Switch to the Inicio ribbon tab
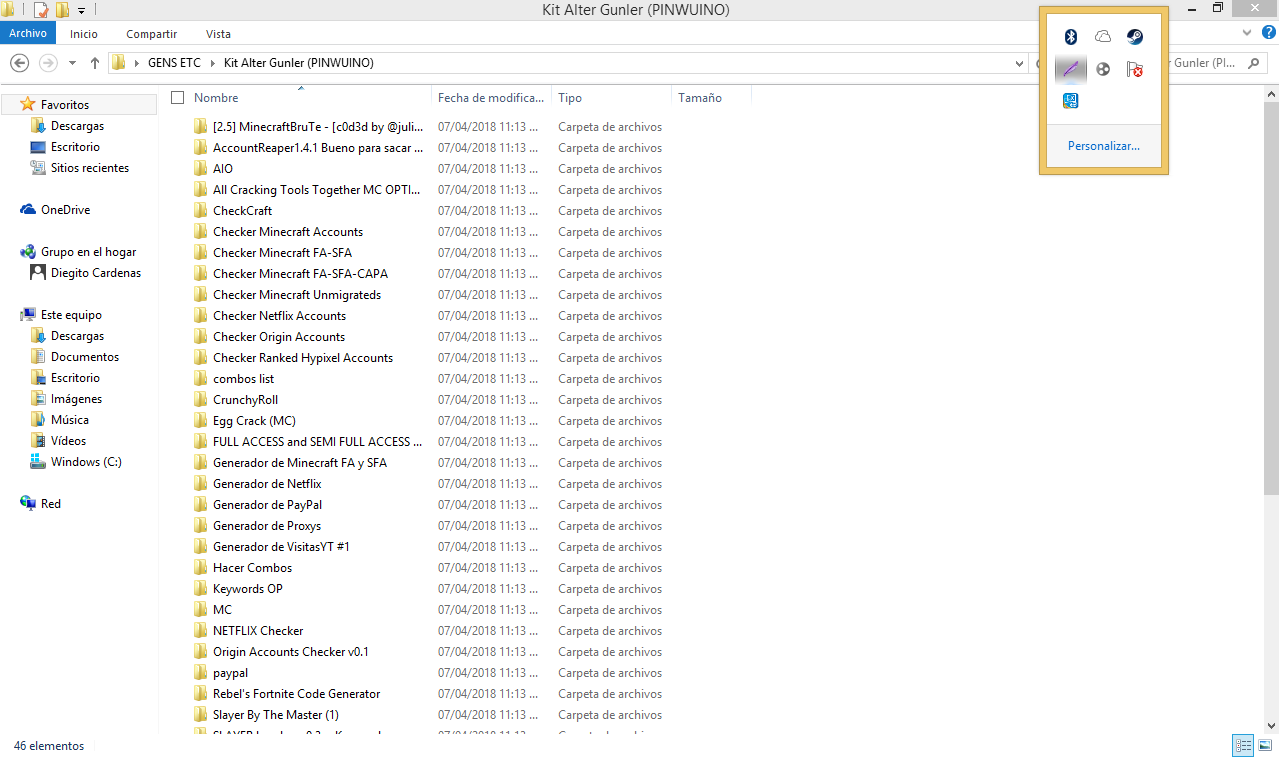 (84, 34)
